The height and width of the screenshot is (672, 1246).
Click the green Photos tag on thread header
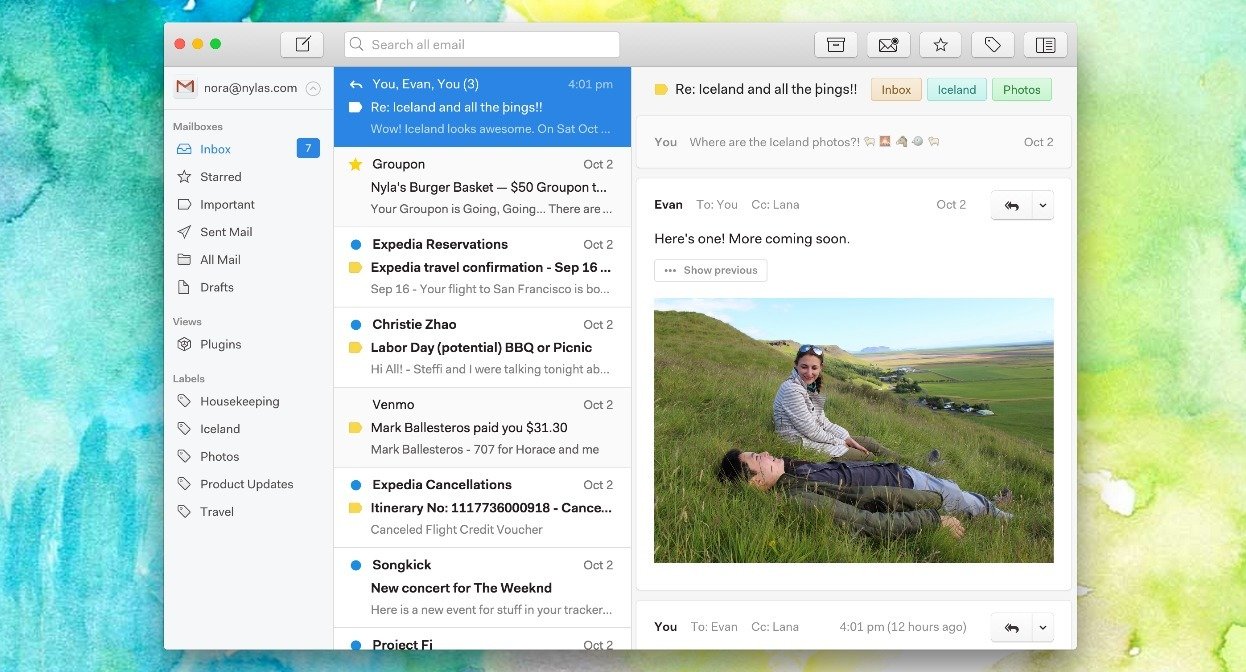pyautogui.click(x=1021, y=89)
